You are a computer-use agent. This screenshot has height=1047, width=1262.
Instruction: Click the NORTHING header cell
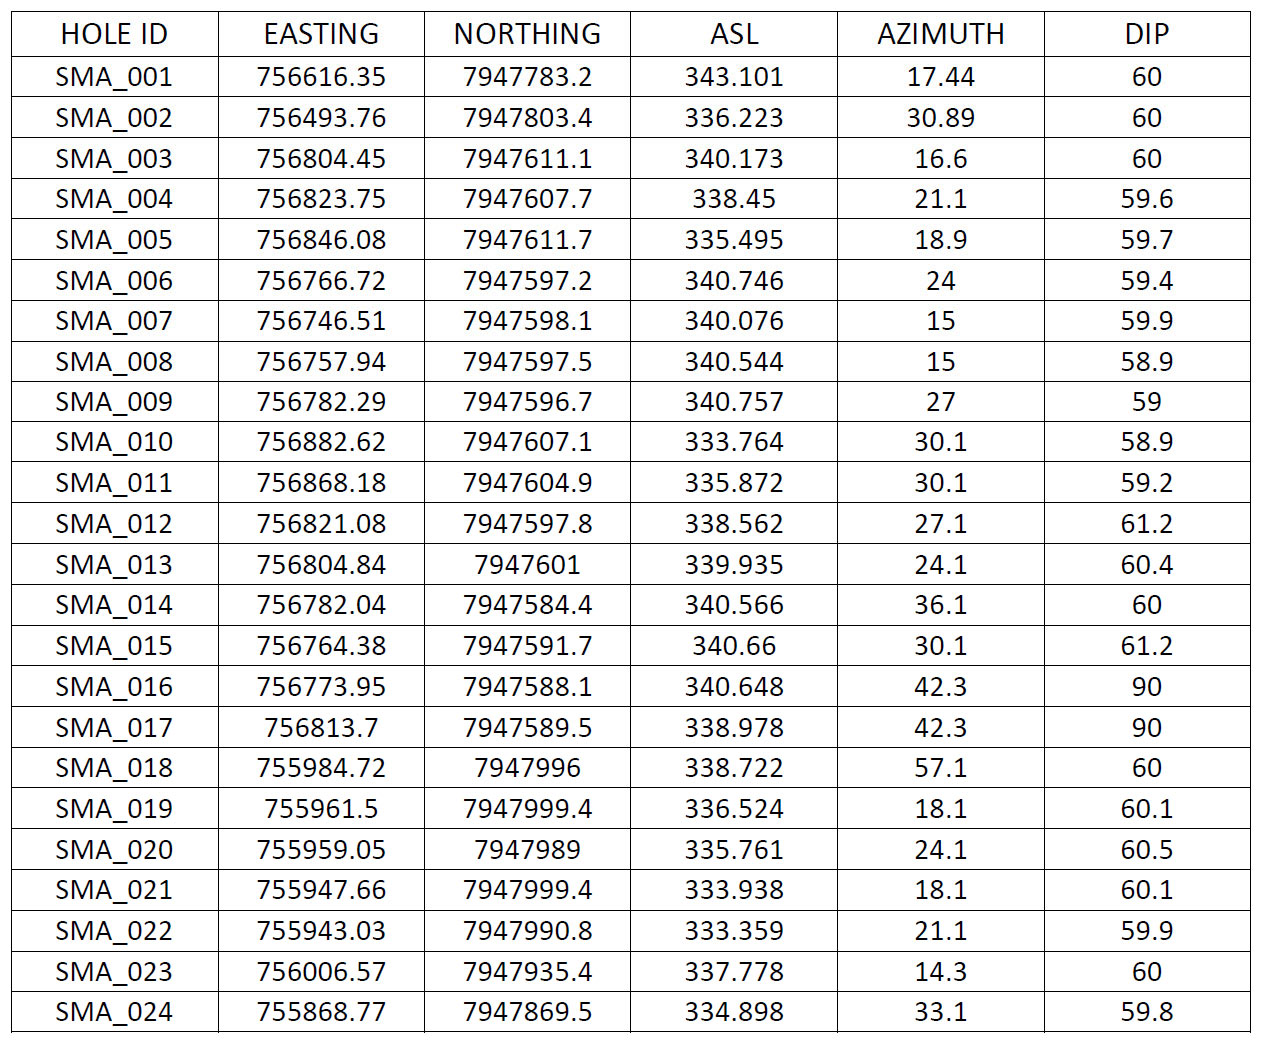(x=527, y=34)
